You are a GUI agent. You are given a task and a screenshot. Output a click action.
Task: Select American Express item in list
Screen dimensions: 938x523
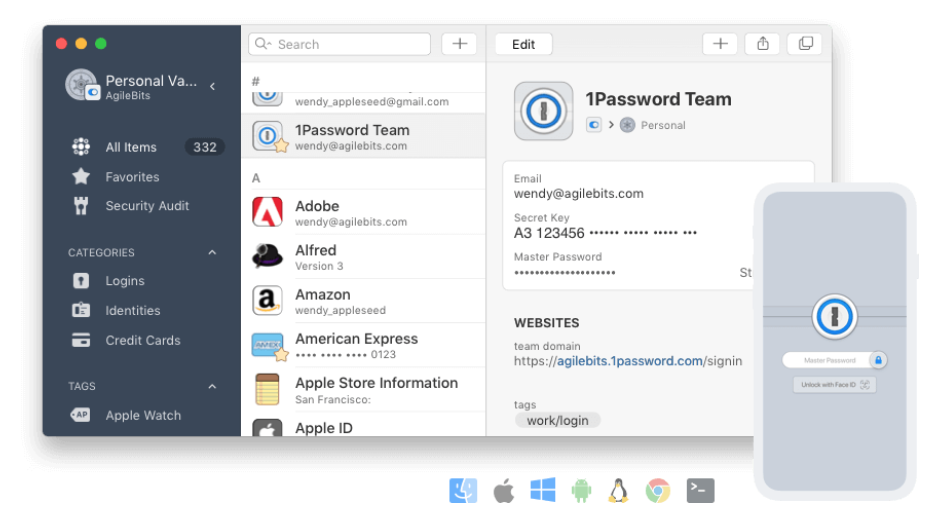(364, 345)
